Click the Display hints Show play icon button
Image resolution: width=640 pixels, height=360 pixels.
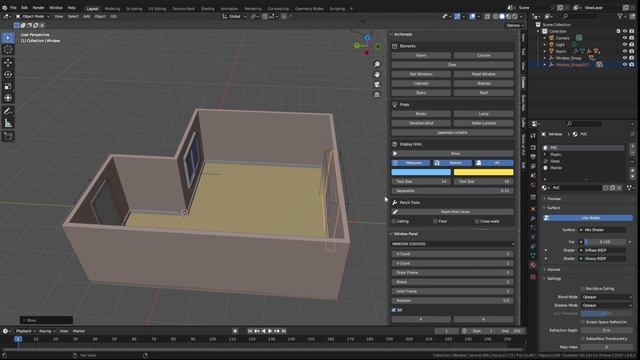tap(453, 153)
